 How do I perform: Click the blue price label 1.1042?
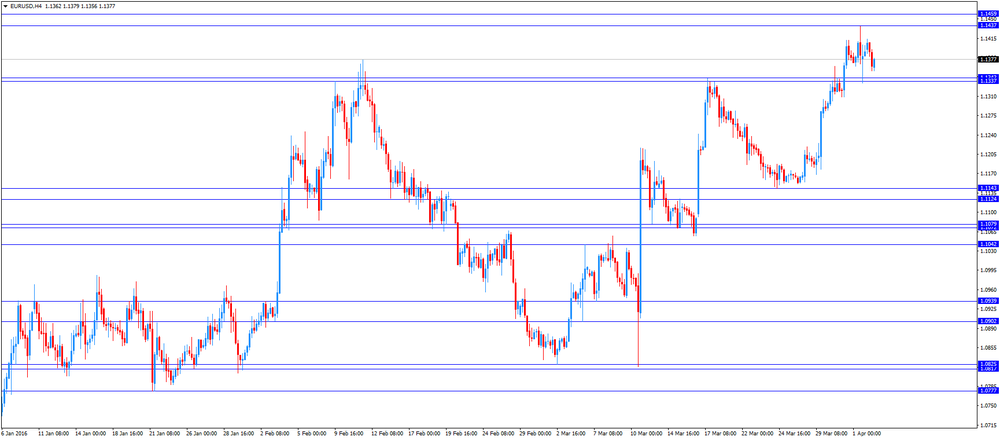pyautogui.click(x=989, y=244)
